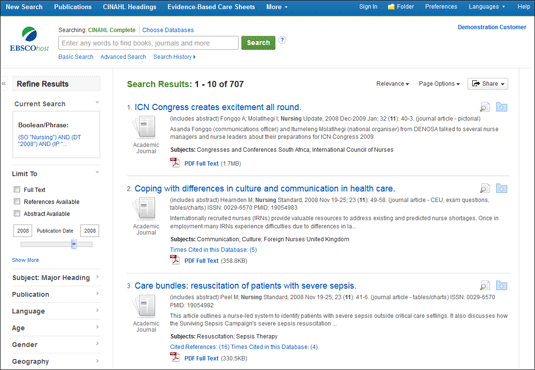Open Preferences in top bar

click(x=441, y=6)
